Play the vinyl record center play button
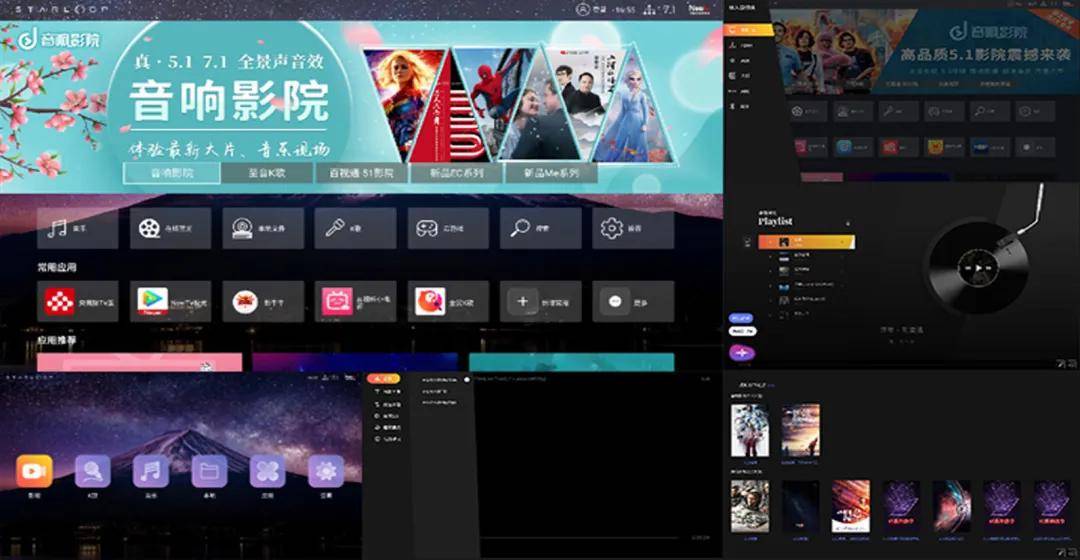1080x560 pixels. pyautogui.click(x=978, y=268)
